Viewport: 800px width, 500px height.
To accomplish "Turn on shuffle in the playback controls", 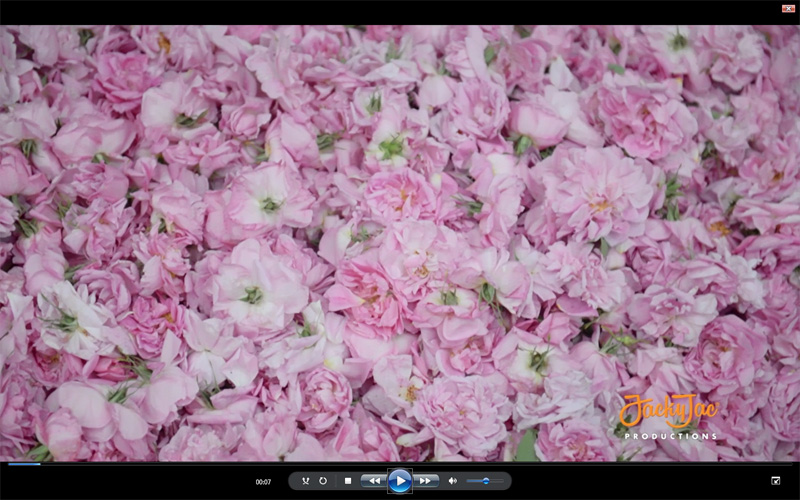I will [305, 481].
